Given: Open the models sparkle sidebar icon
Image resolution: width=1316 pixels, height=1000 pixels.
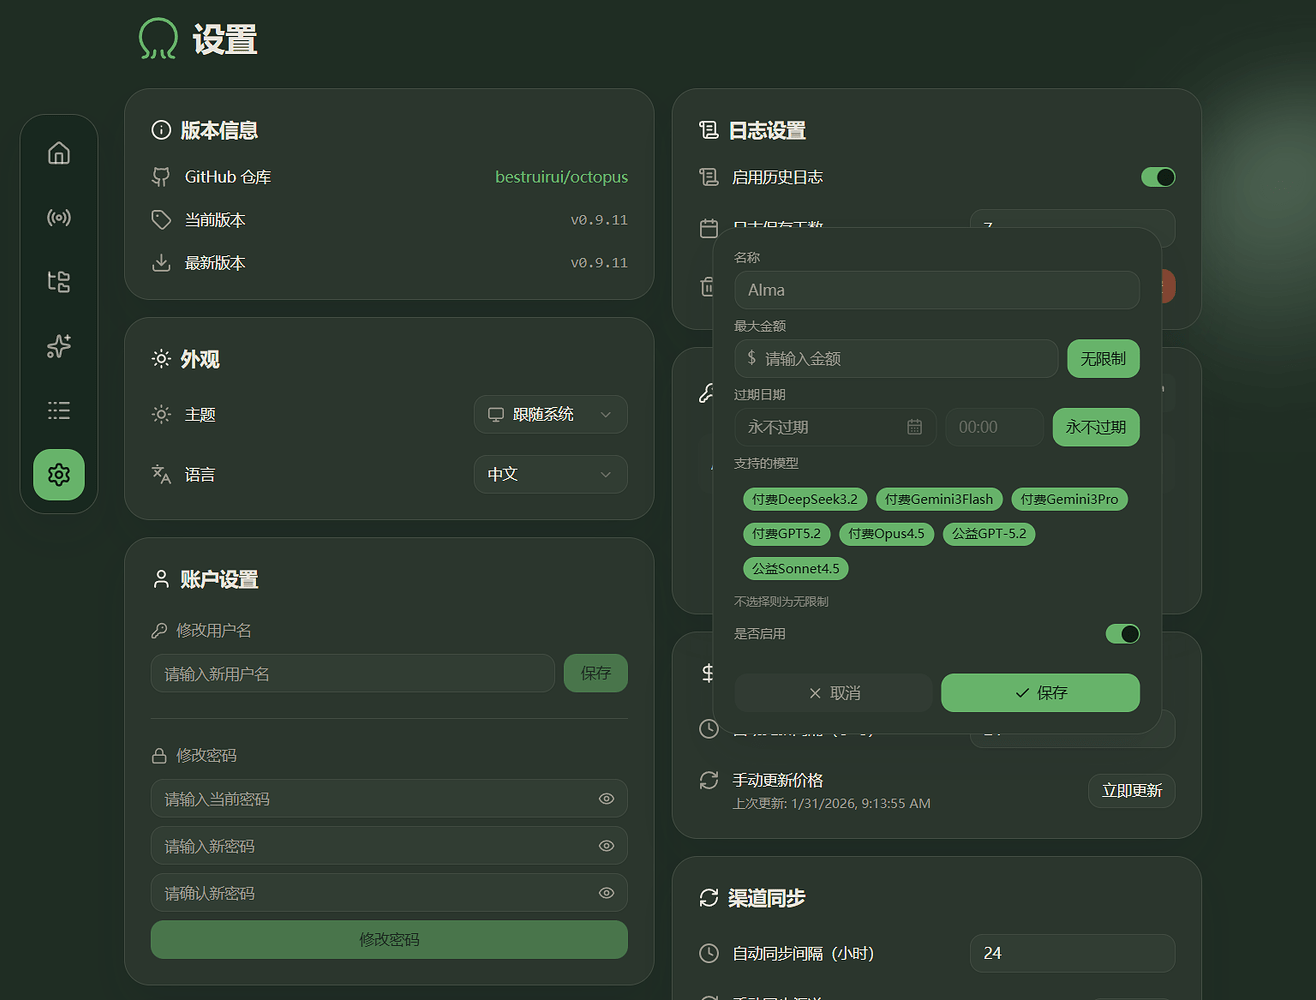Looking at the screenshot, I should point(59,346).
